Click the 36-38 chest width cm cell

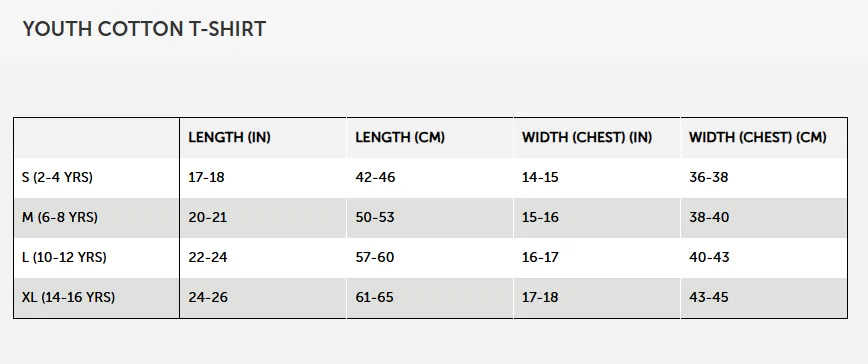coord(709,178)
